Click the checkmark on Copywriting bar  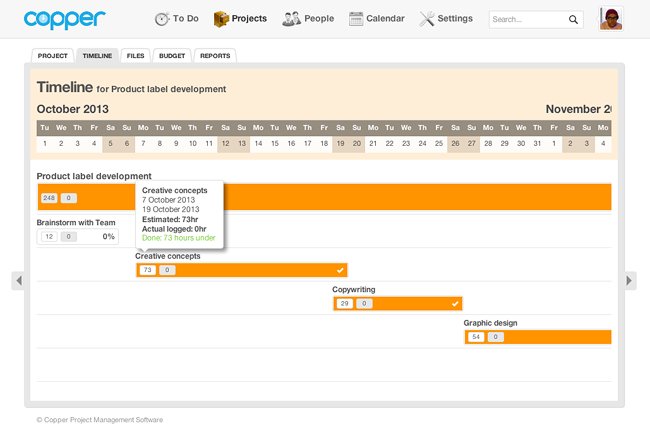click(x=455, y=304)
